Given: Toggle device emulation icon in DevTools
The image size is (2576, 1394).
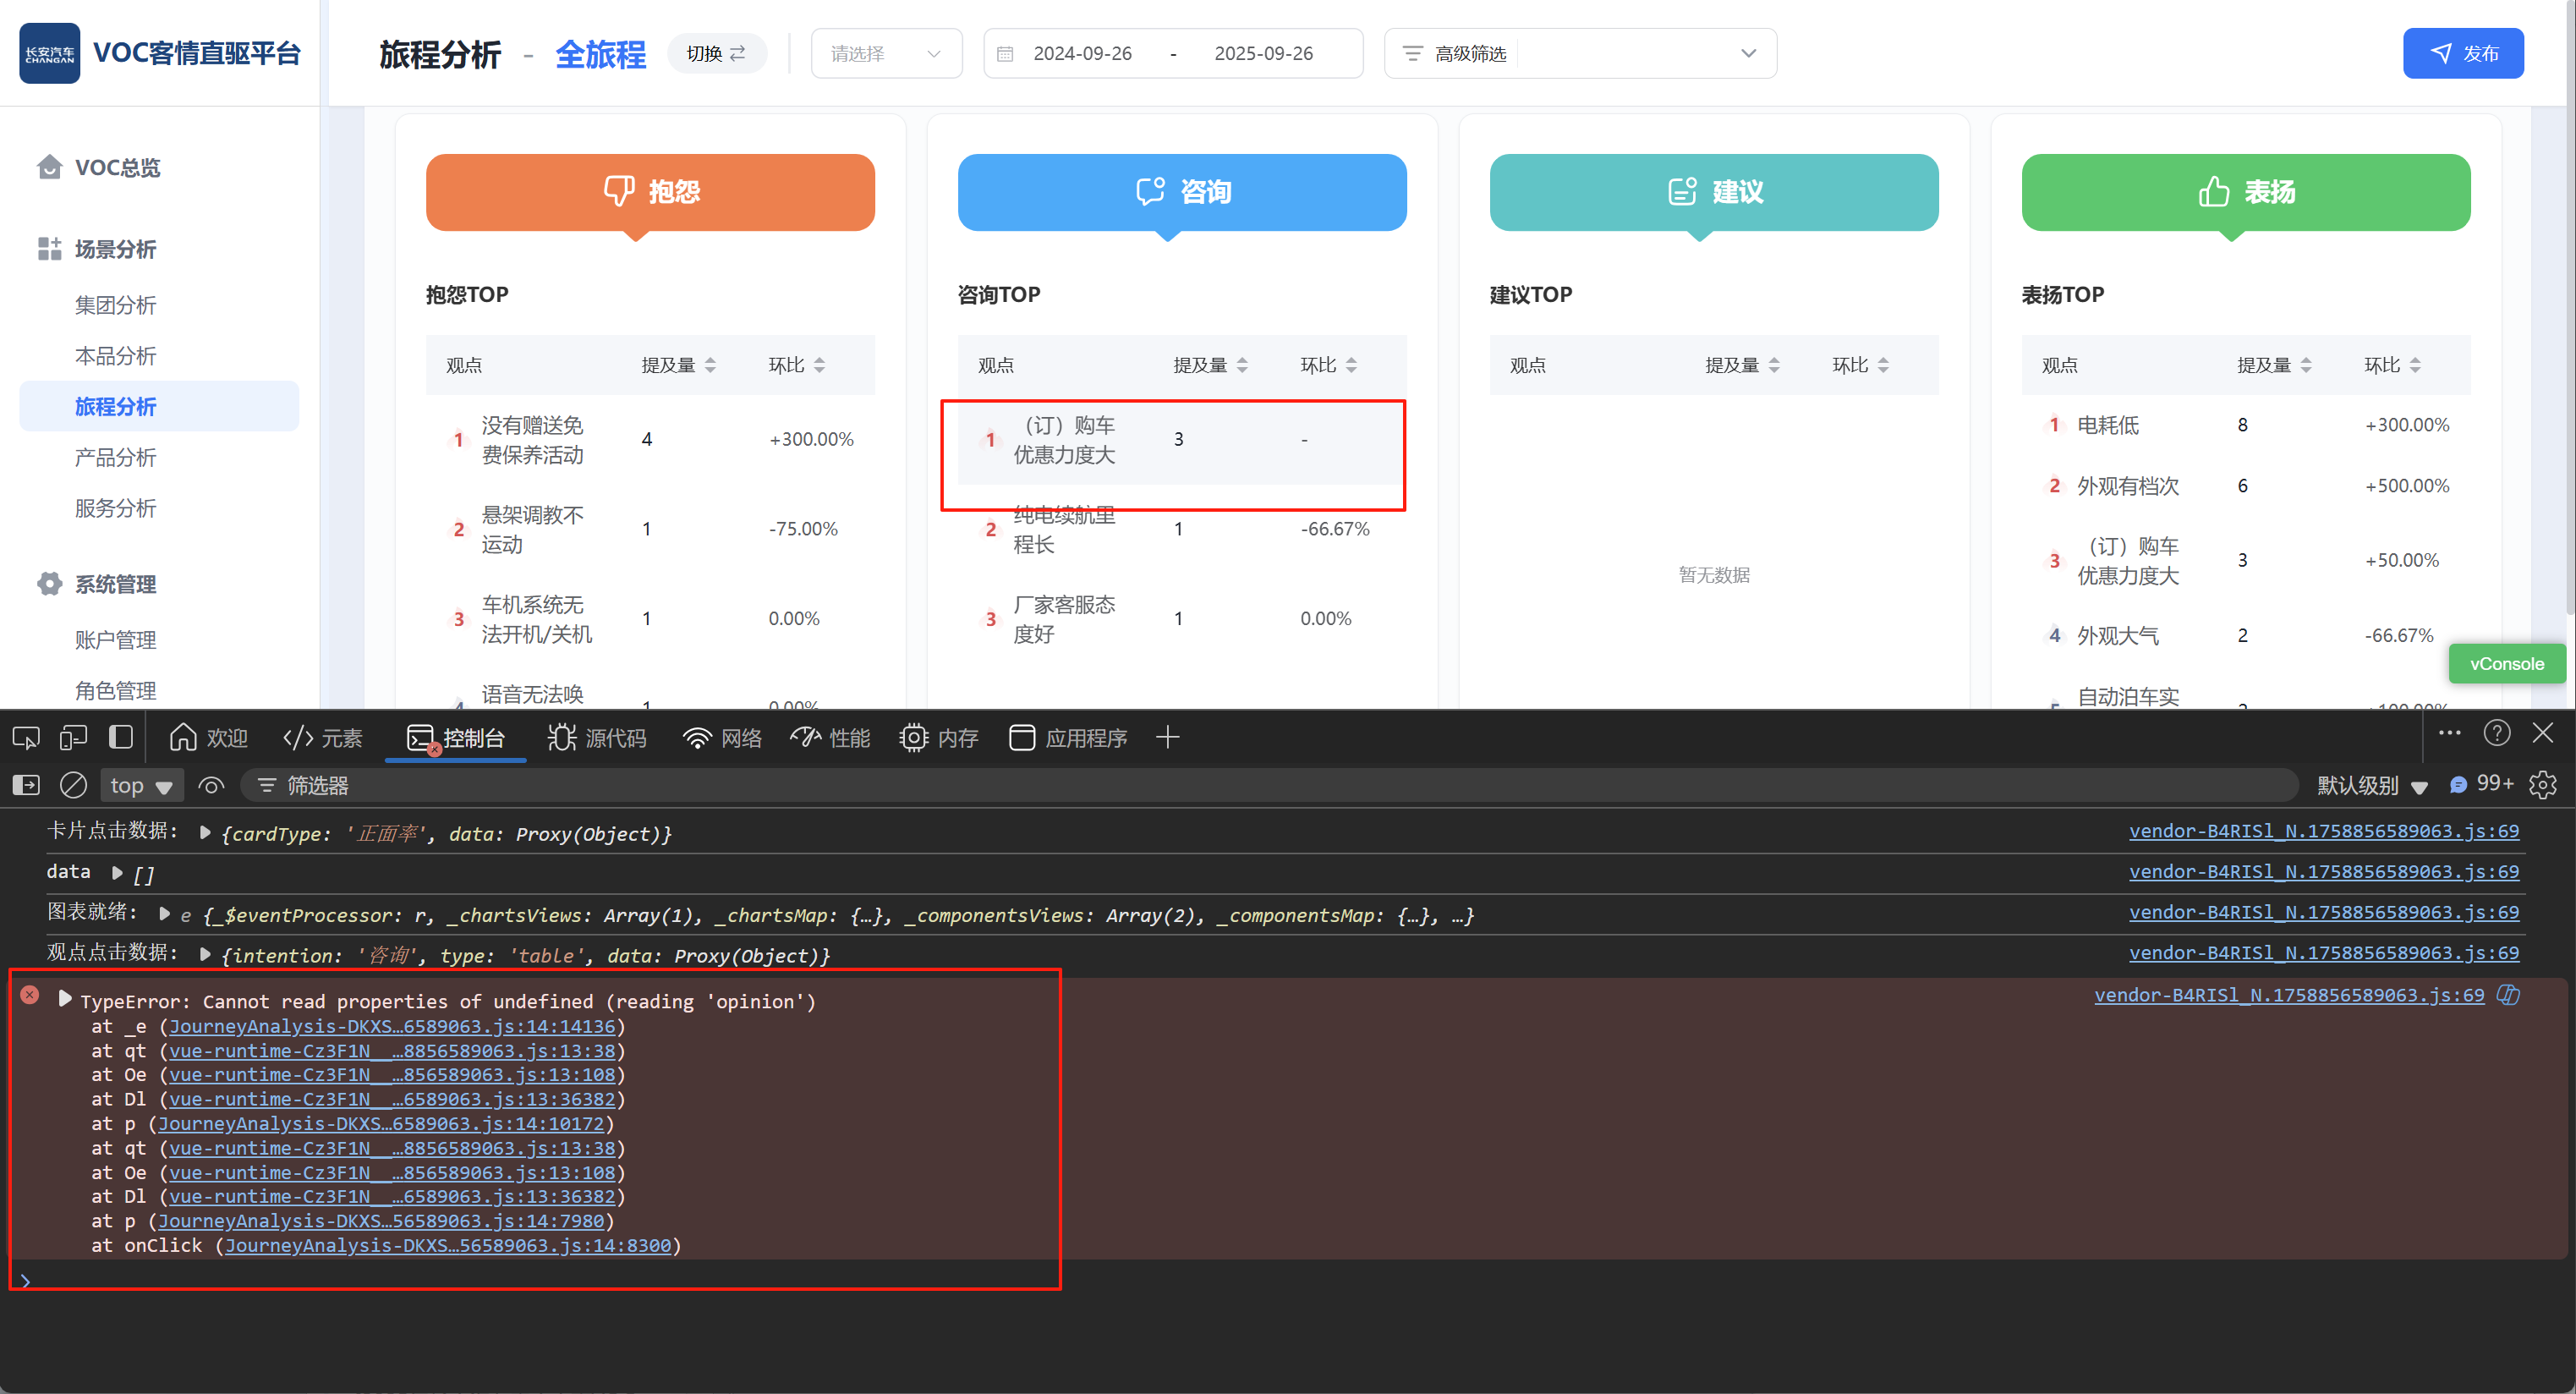Looking at the screenshot, I should [73, 738].
